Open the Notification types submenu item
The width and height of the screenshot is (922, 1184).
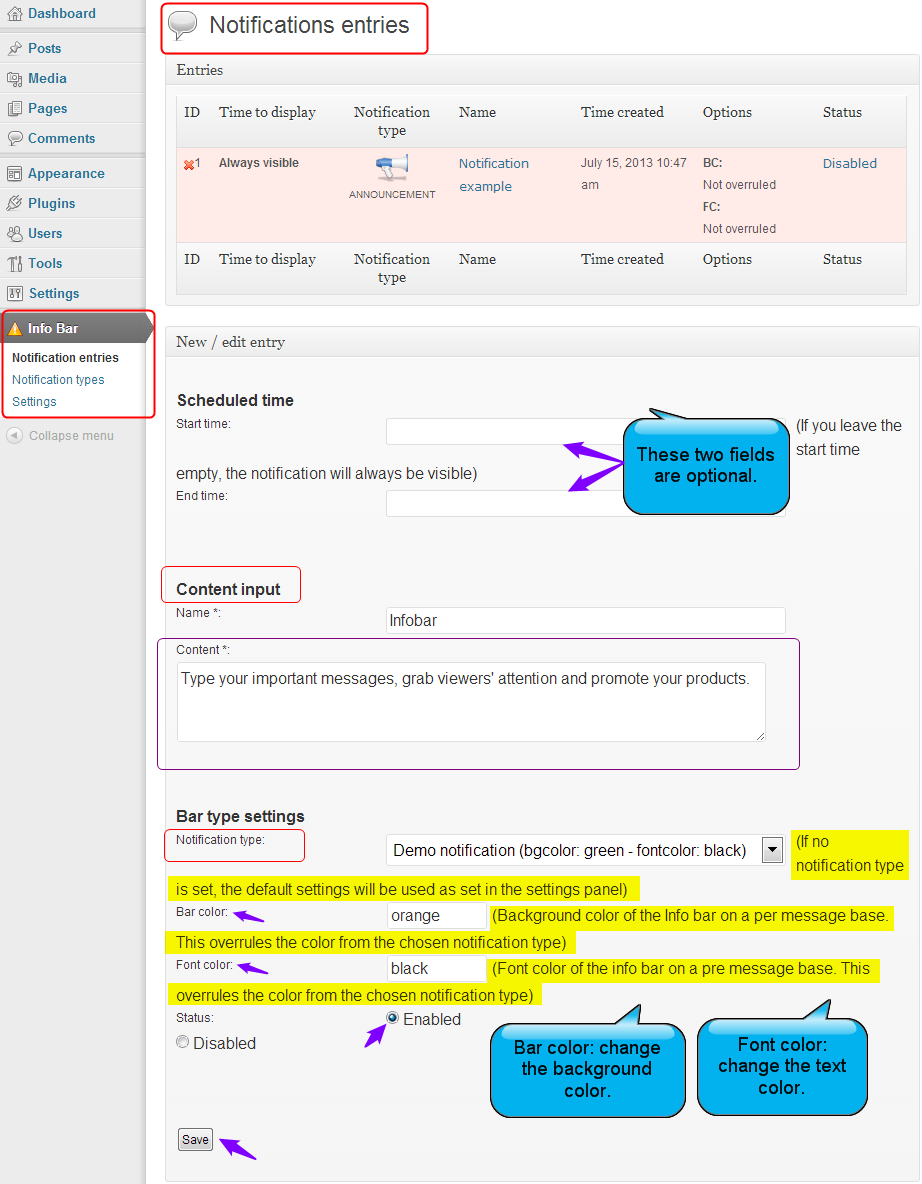coord(58,380)
